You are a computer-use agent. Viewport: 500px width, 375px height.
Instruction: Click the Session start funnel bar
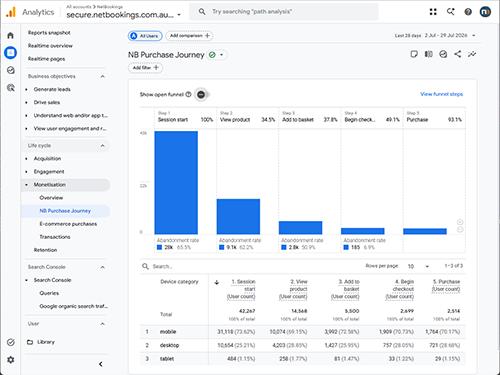tap(176, 183)
